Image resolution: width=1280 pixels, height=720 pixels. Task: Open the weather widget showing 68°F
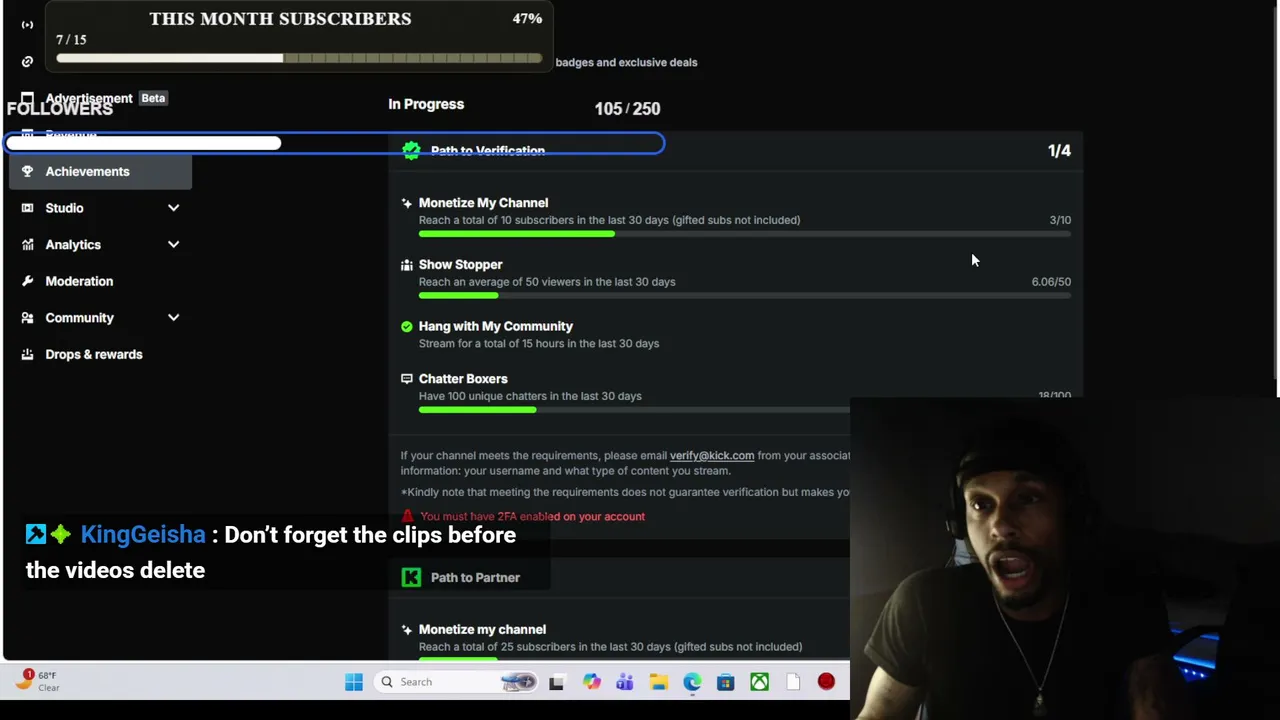click(36, 681)
